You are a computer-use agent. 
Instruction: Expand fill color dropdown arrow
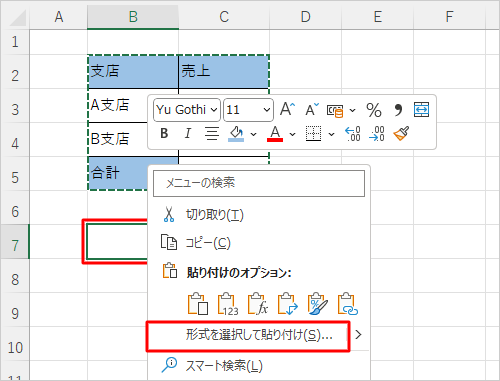click(x=254, y=134)
